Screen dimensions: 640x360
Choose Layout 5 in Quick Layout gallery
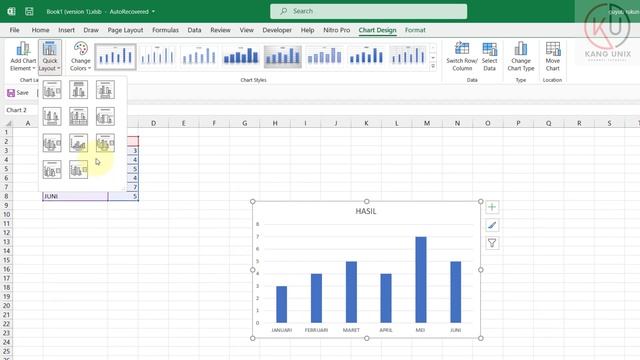[x=78, y=117]
